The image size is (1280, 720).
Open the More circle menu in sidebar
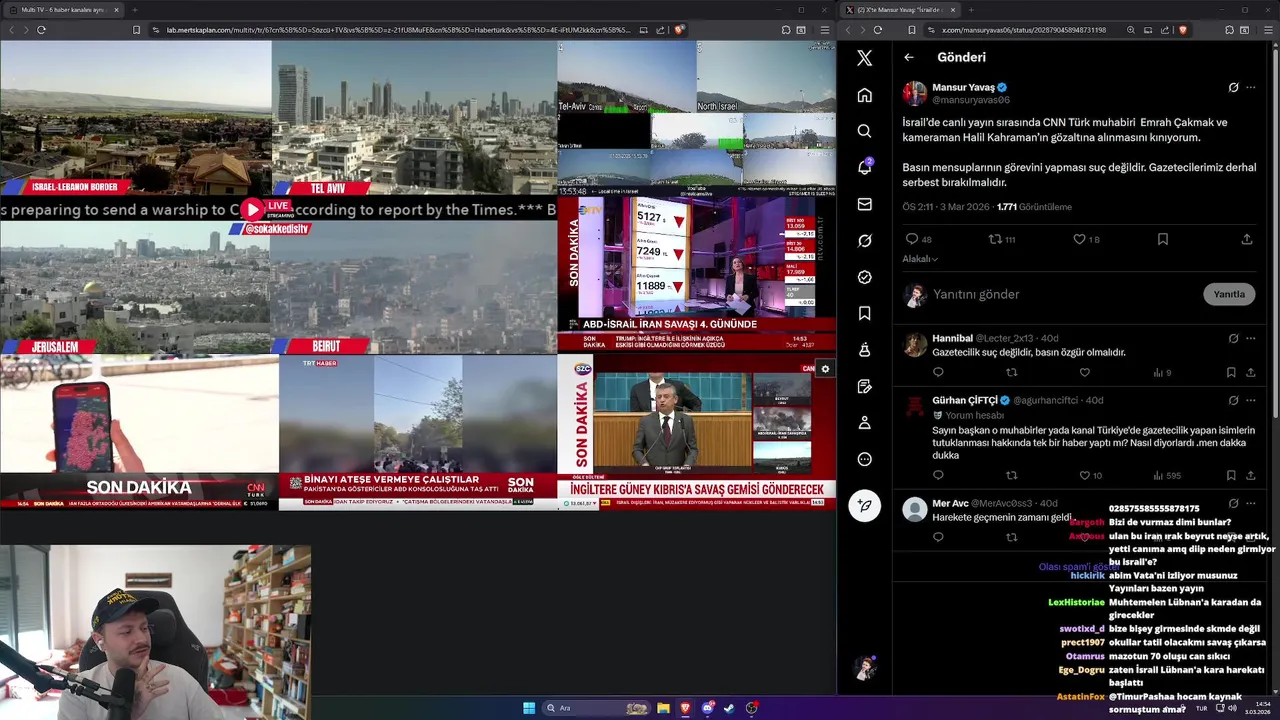tap(865, 459)
